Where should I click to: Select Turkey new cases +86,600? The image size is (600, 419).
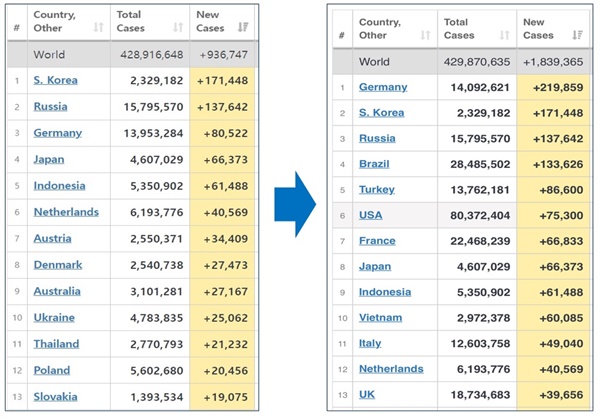click(561, 190)
